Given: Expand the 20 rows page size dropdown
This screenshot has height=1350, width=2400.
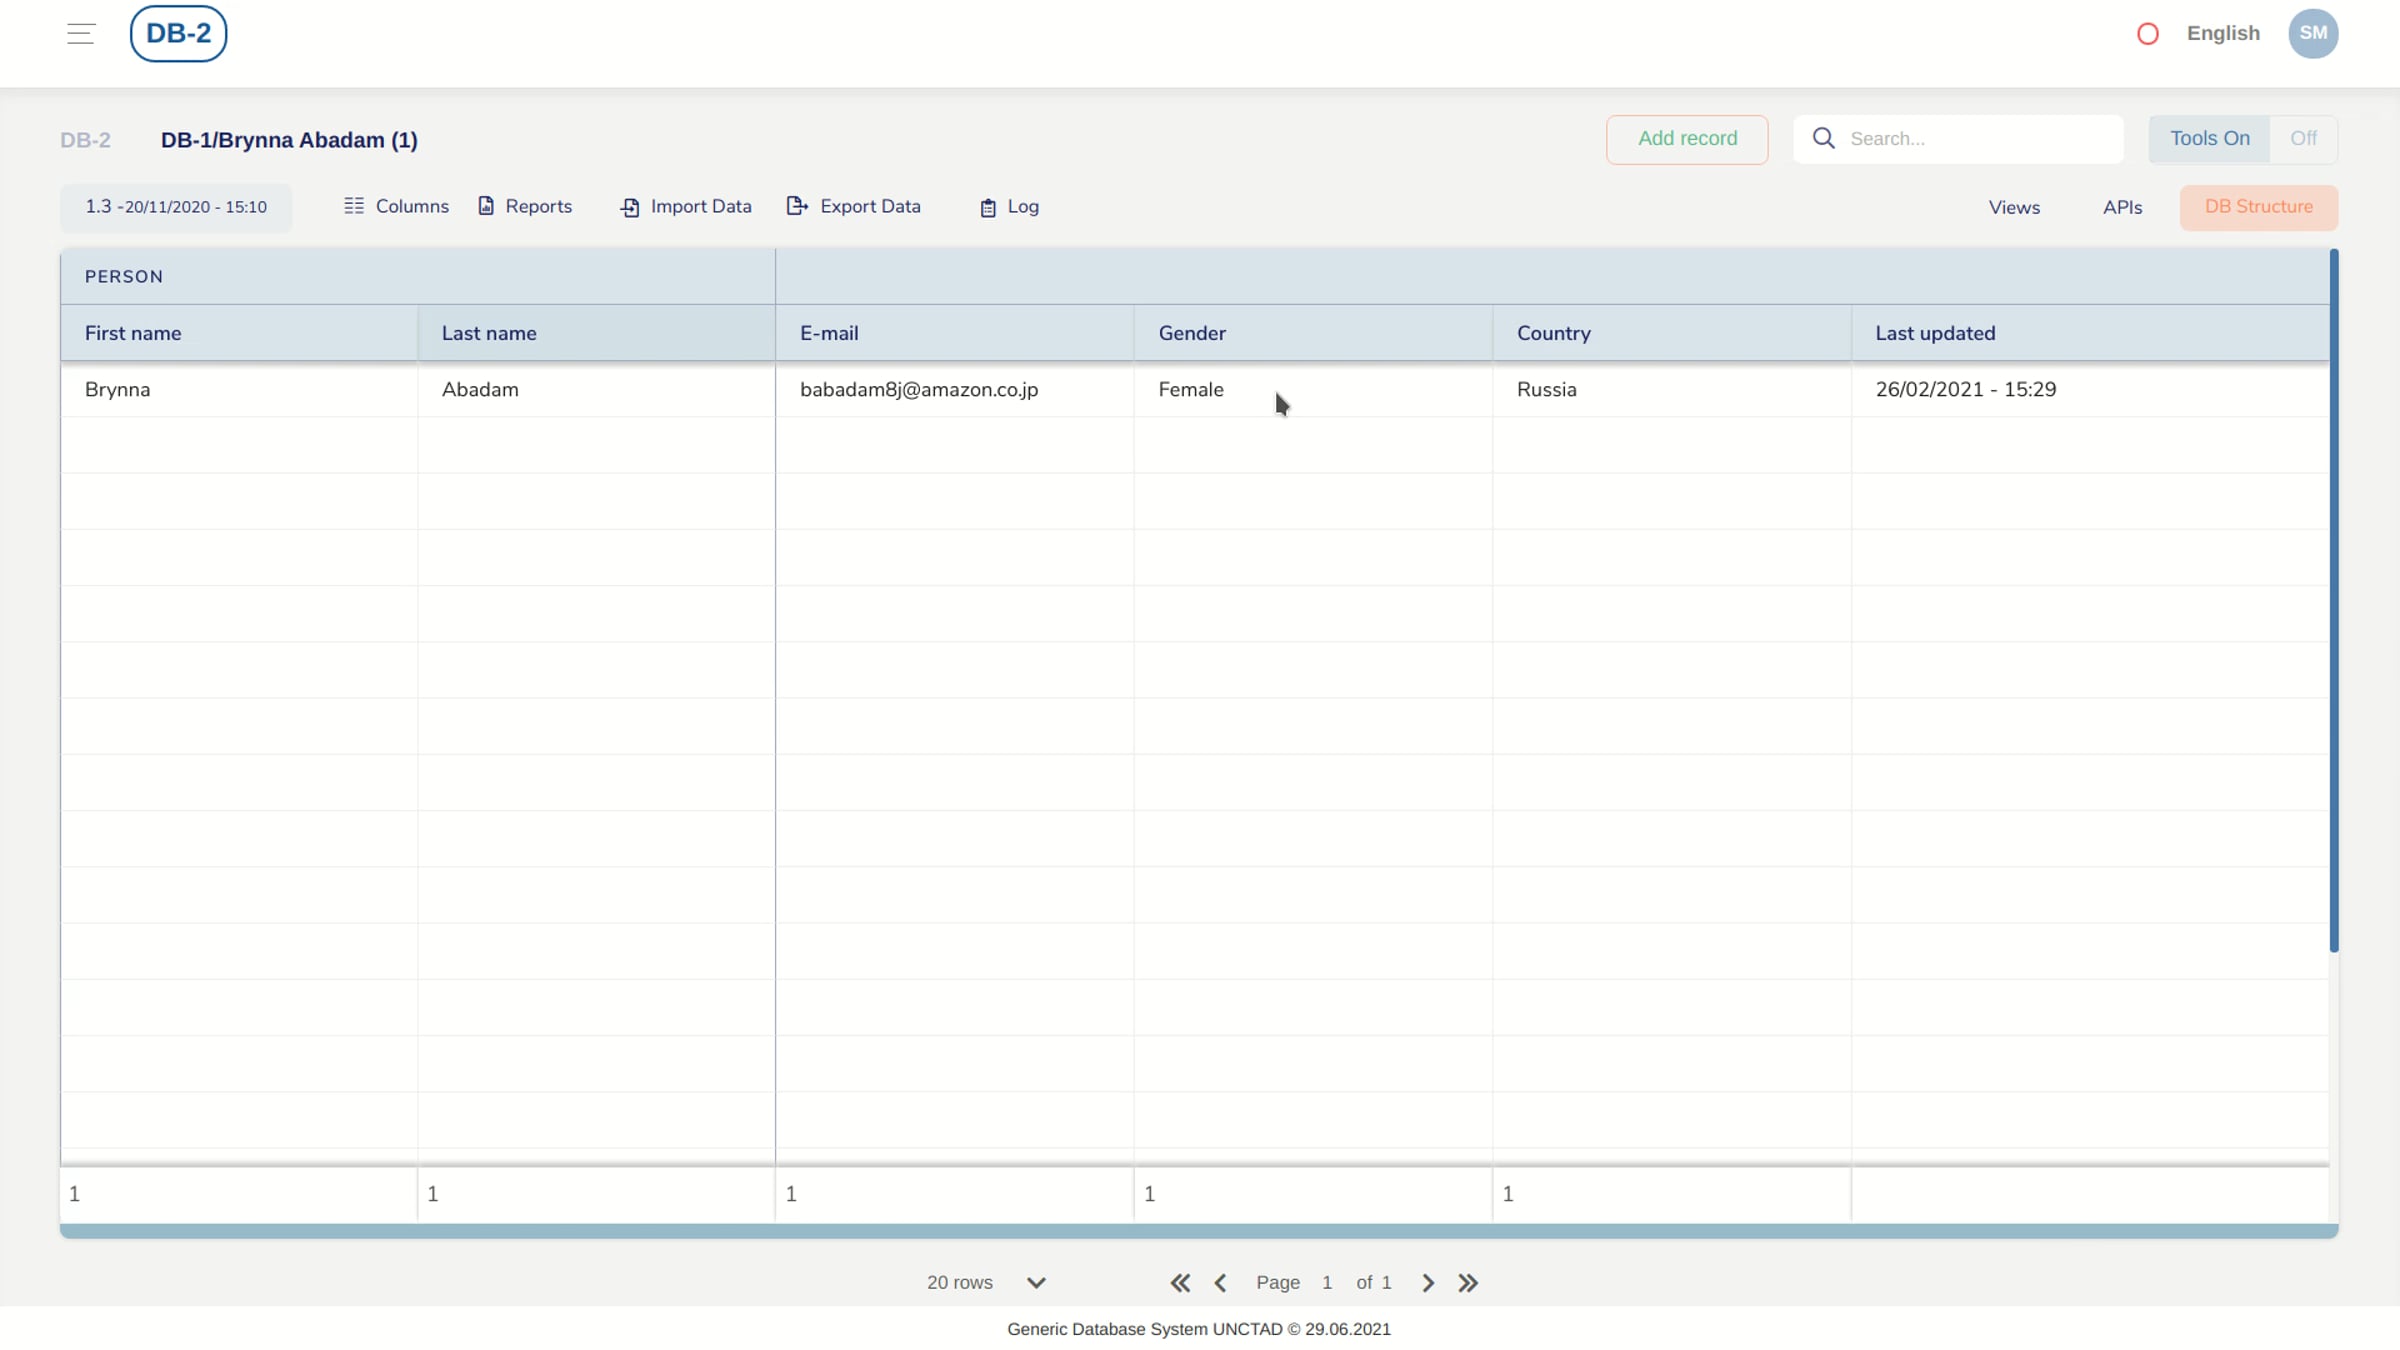Looking at the screenshot, I should coord(986,1283).
